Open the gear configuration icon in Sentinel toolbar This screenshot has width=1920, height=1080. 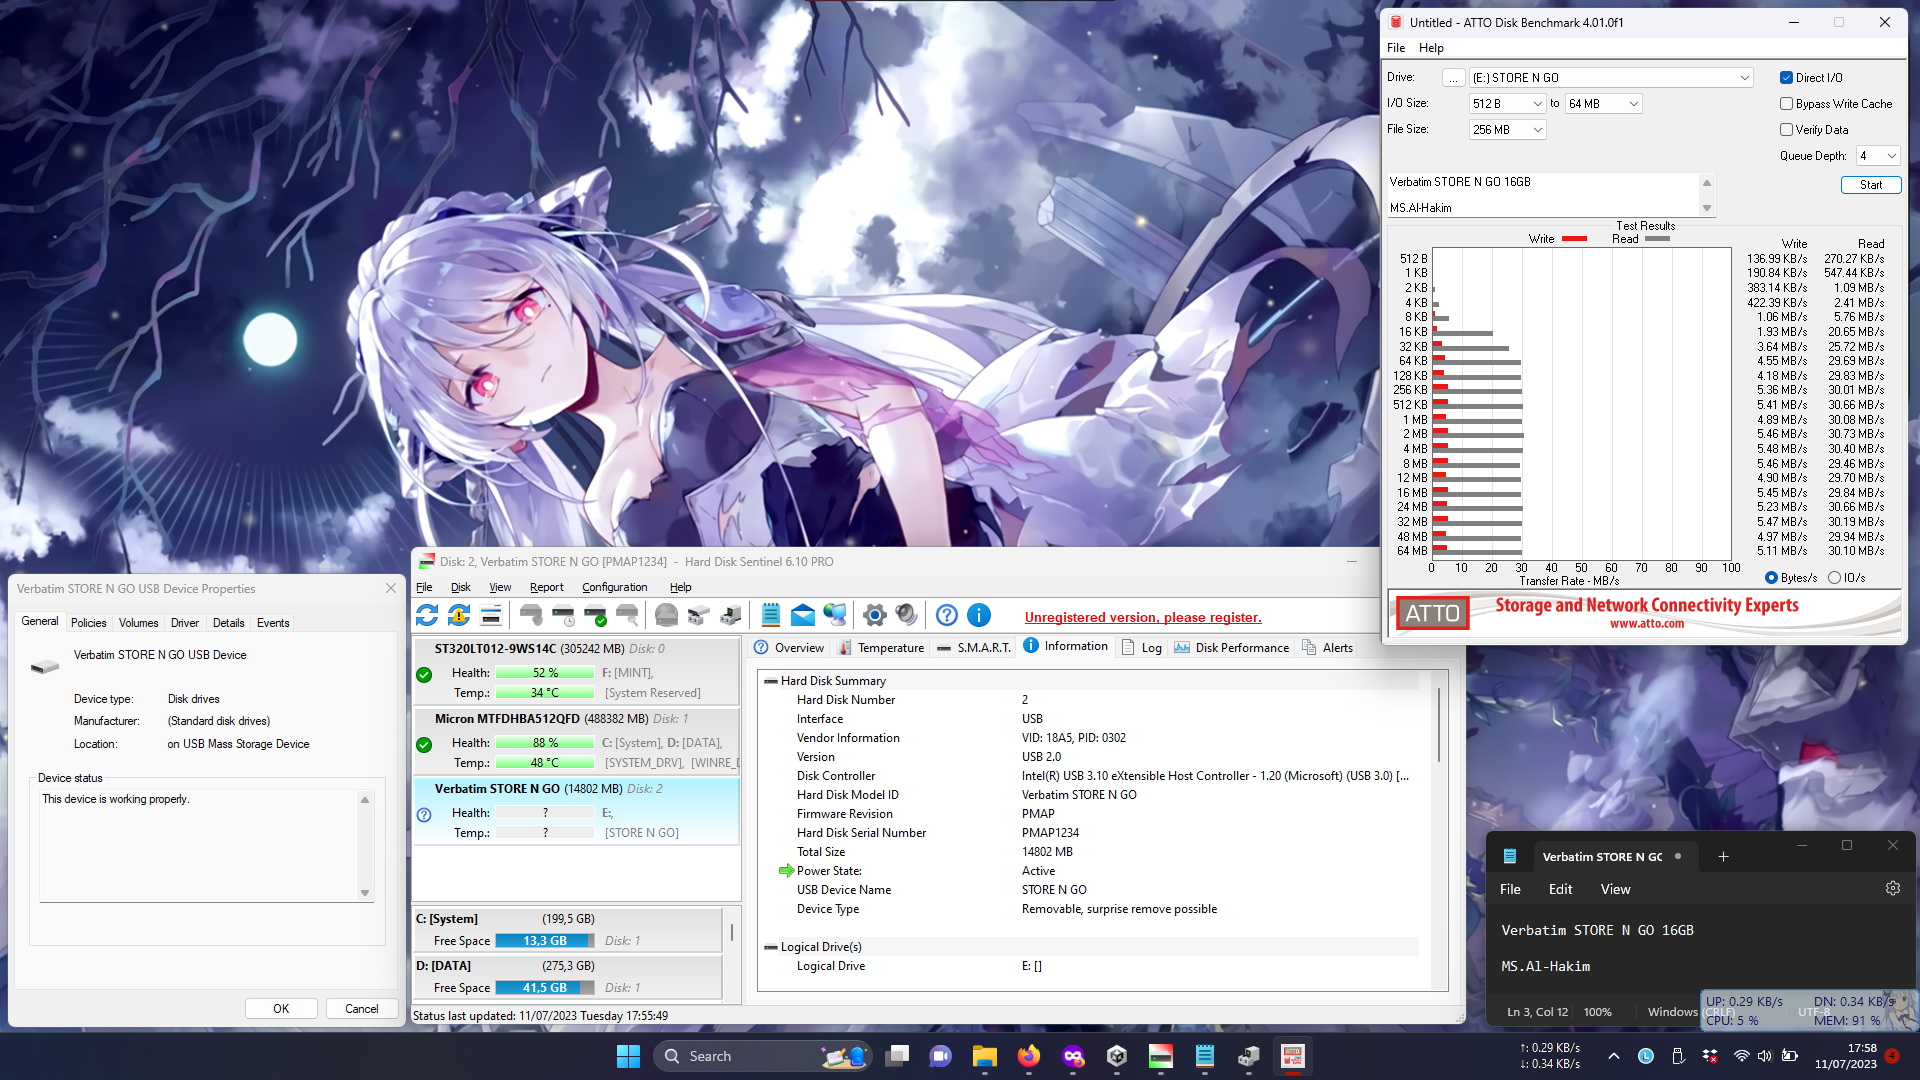(x=875, y=615)
